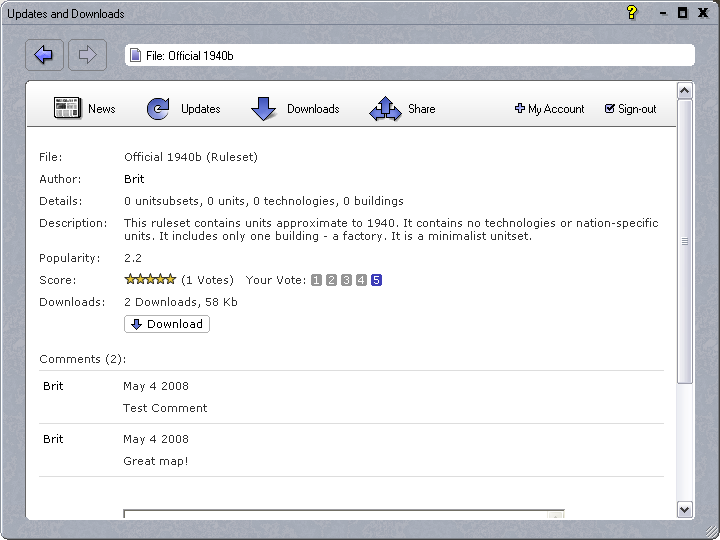Screen dimensions: 720x540
Task: Click the yellow help question mark
Action: 631,13
